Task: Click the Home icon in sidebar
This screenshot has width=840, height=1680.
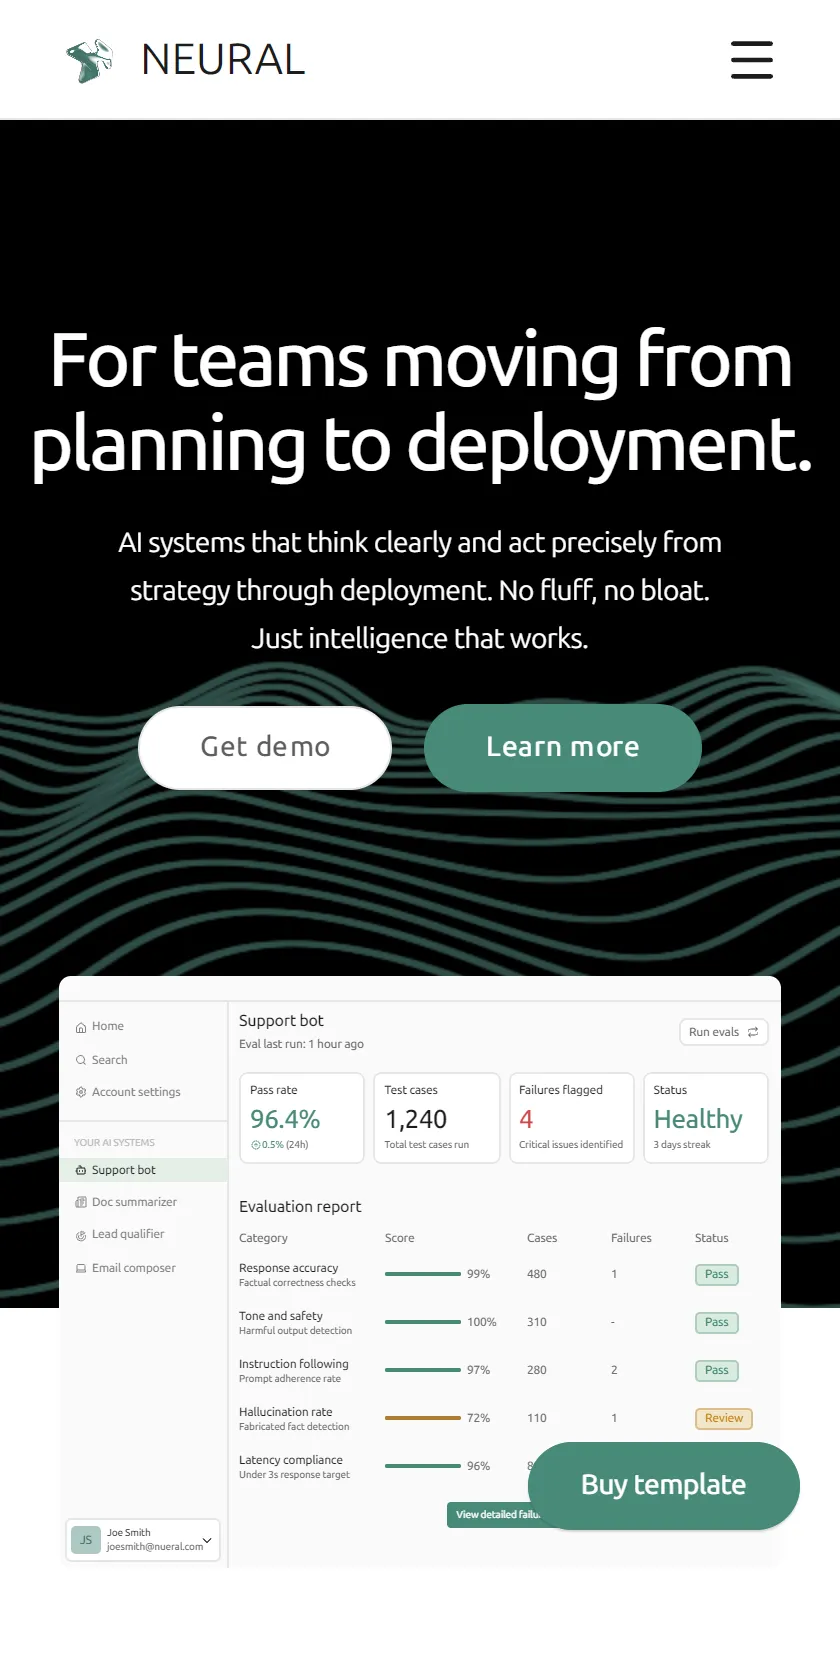Action: tap(81, 1027)
